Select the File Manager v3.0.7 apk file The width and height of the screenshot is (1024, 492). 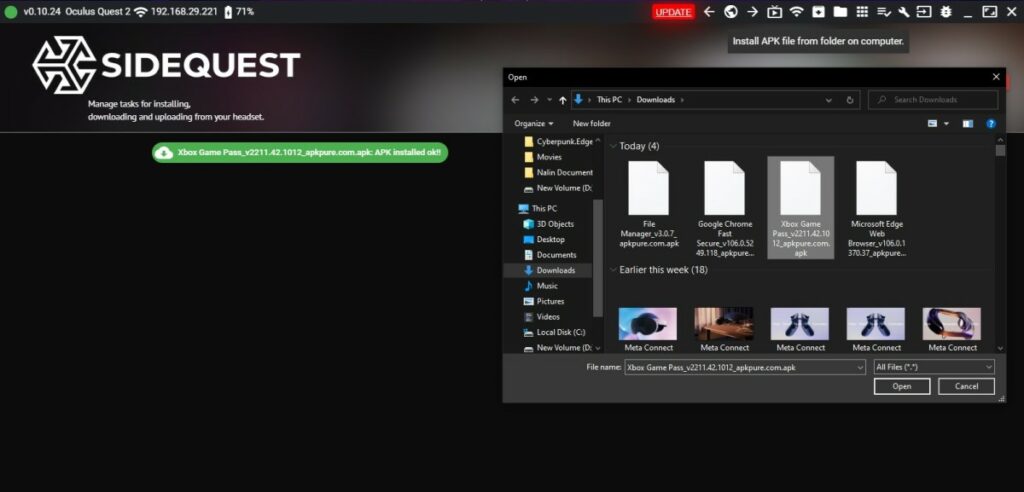pos(649,205)
